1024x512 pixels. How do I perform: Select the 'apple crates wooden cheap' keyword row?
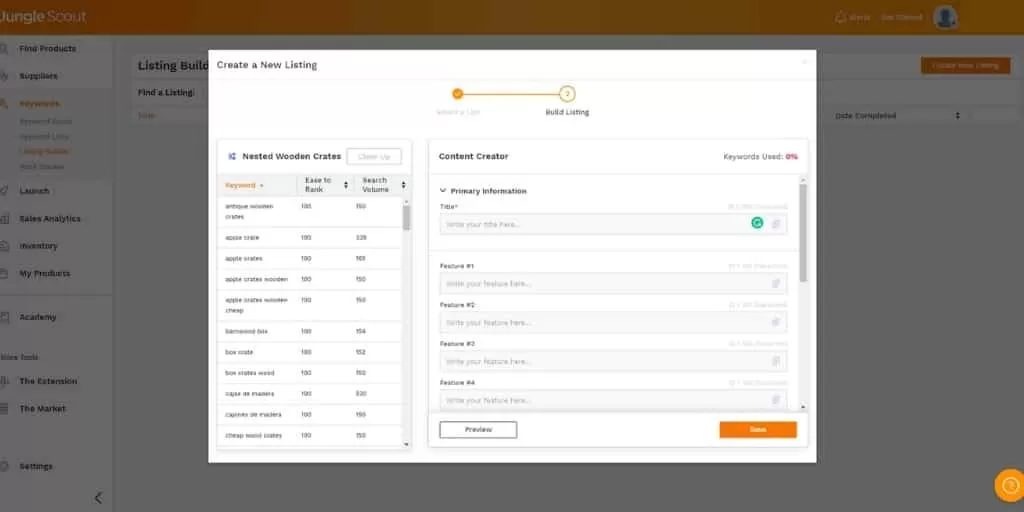310,306
